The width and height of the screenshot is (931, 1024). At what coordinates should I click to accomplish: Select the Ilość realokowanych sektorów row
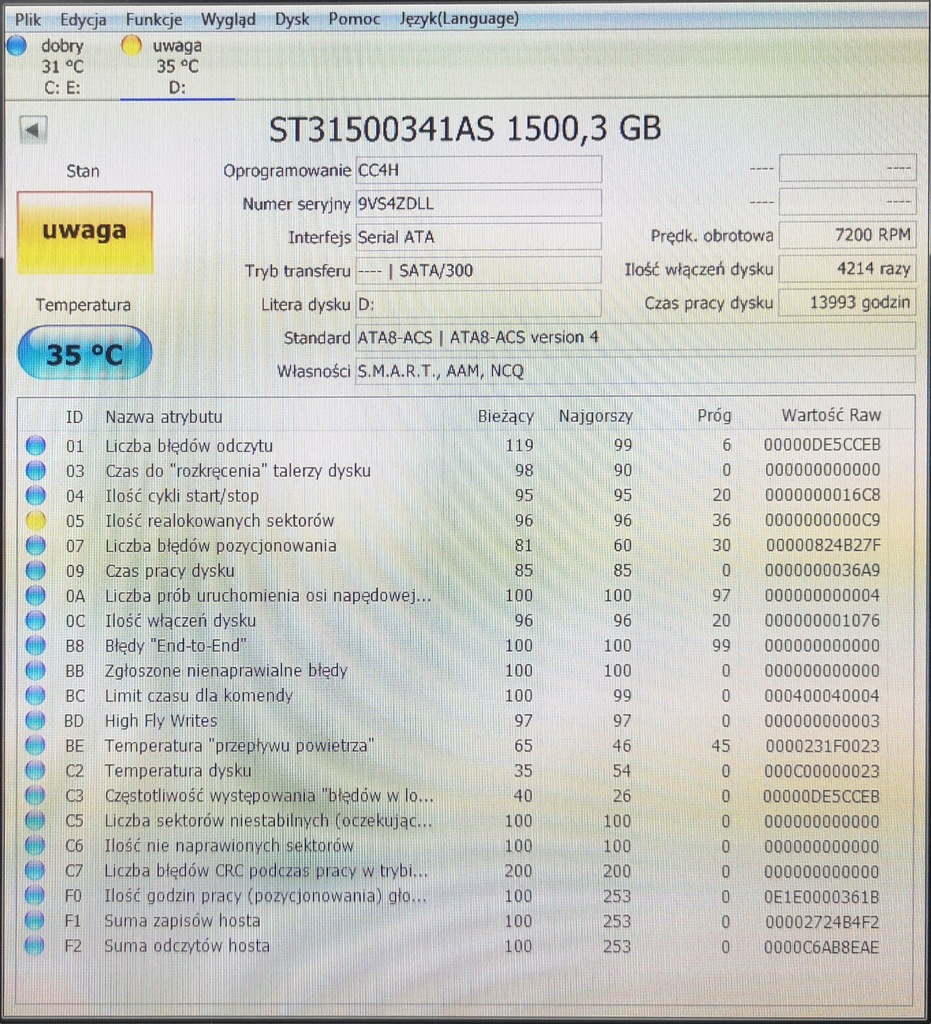[x=465, y=520]
